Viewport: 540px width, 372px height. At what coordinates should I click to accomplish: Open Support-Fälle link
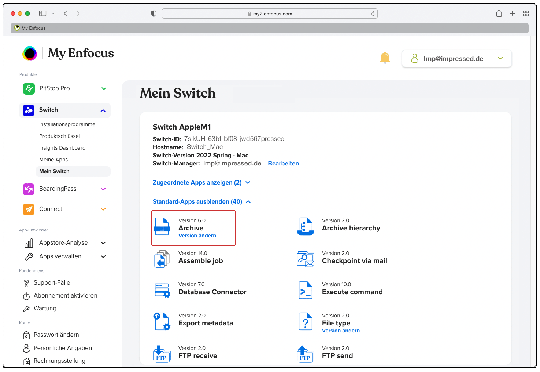[52, 283]
